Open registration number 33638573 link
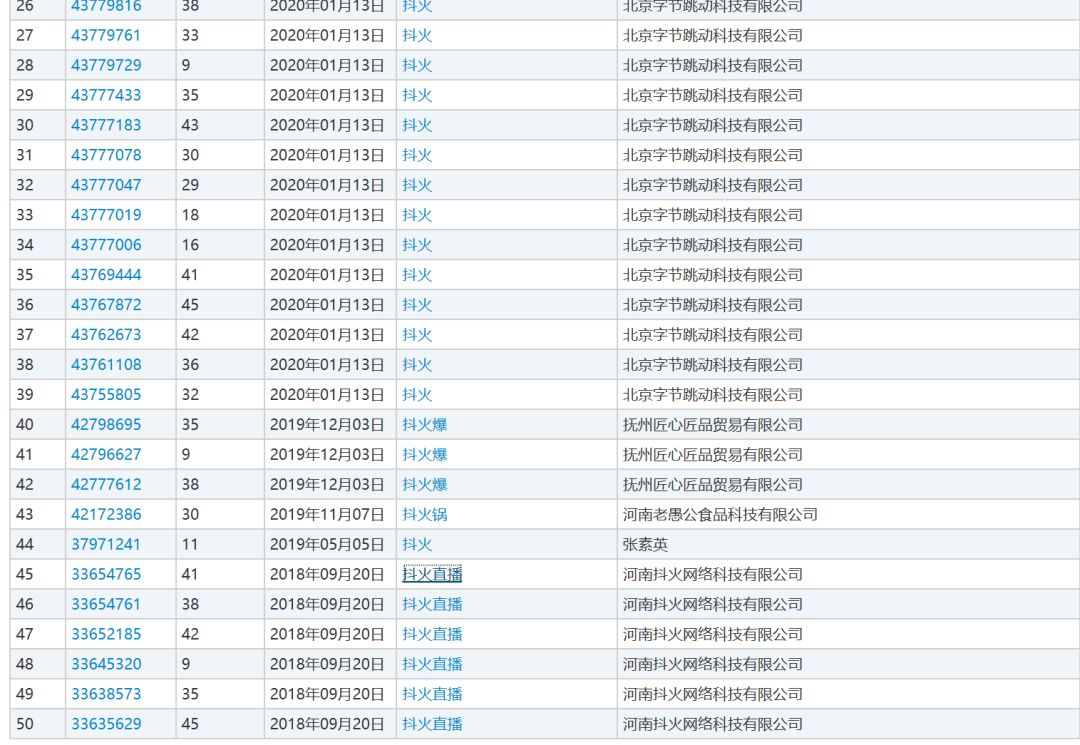The height and width of the screenshot is (745, 1080). (x=106, y=694)
